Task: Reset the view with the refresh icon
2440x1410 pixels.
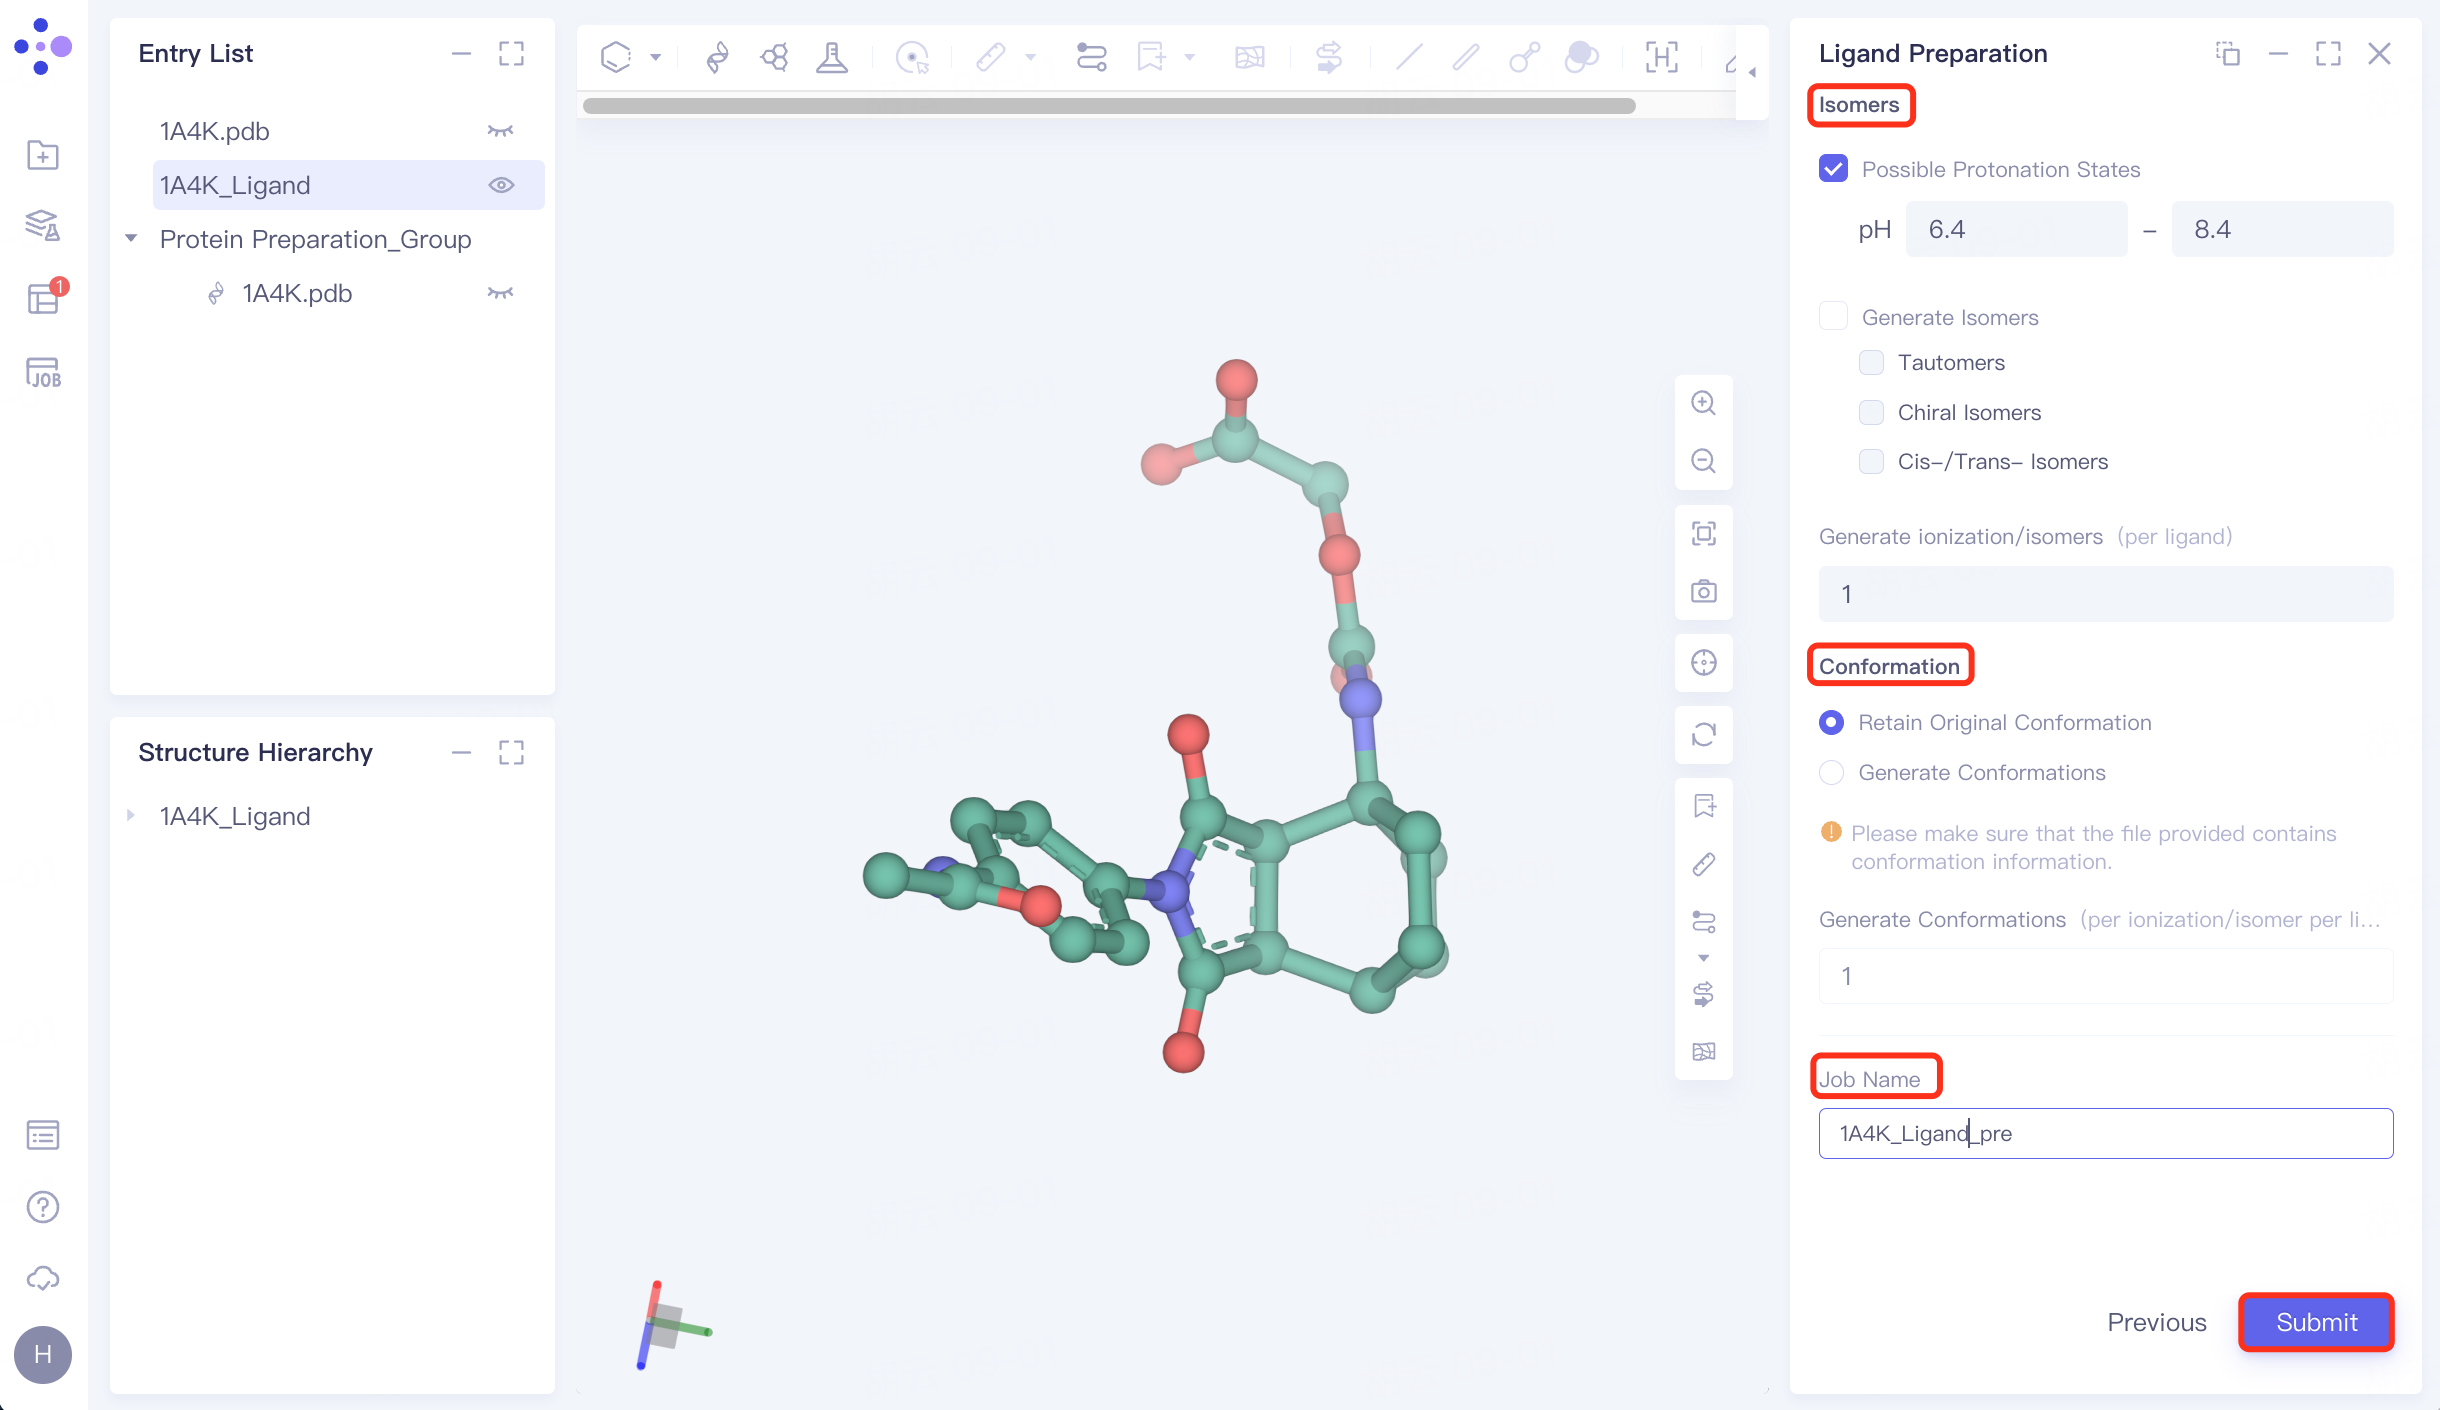Action: click(x=1703, y=734)
